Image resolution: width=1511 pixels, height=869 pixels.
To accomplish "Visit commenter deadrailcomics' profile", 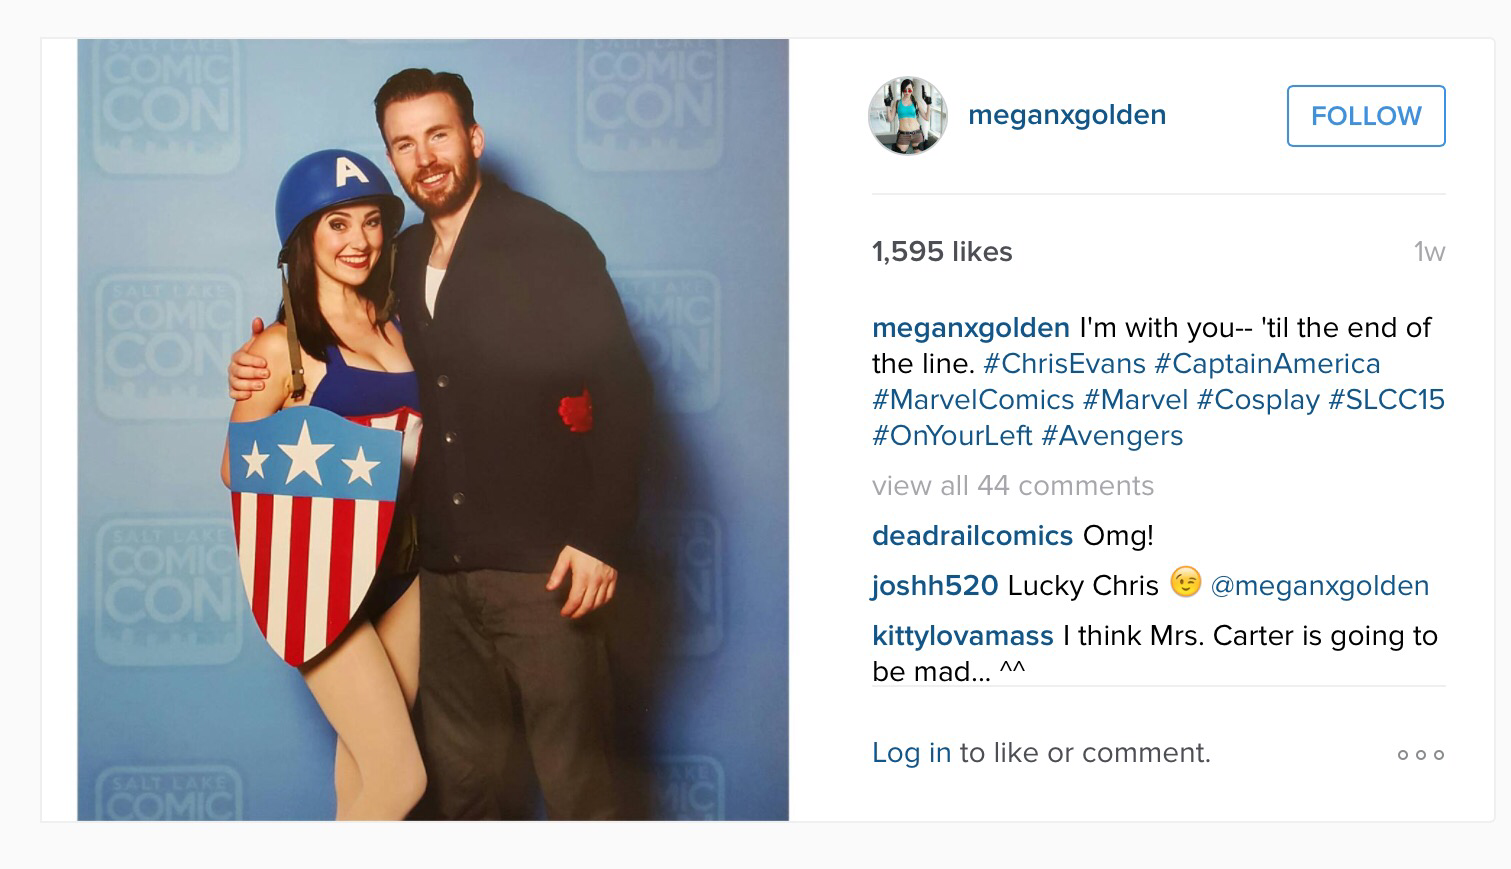I will (x=972, y=536).
